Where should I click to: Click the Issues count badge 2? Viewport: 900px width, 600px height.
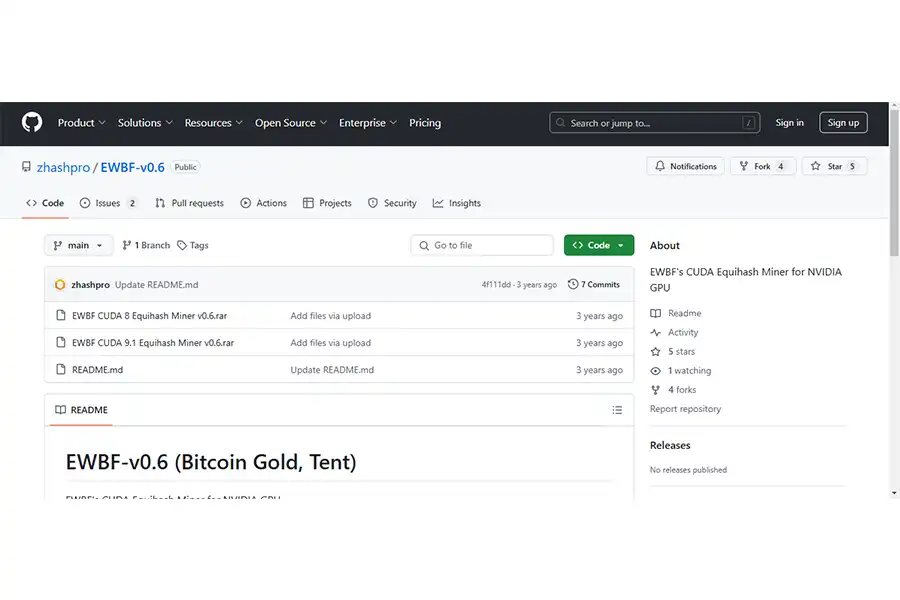coord(132,203)
